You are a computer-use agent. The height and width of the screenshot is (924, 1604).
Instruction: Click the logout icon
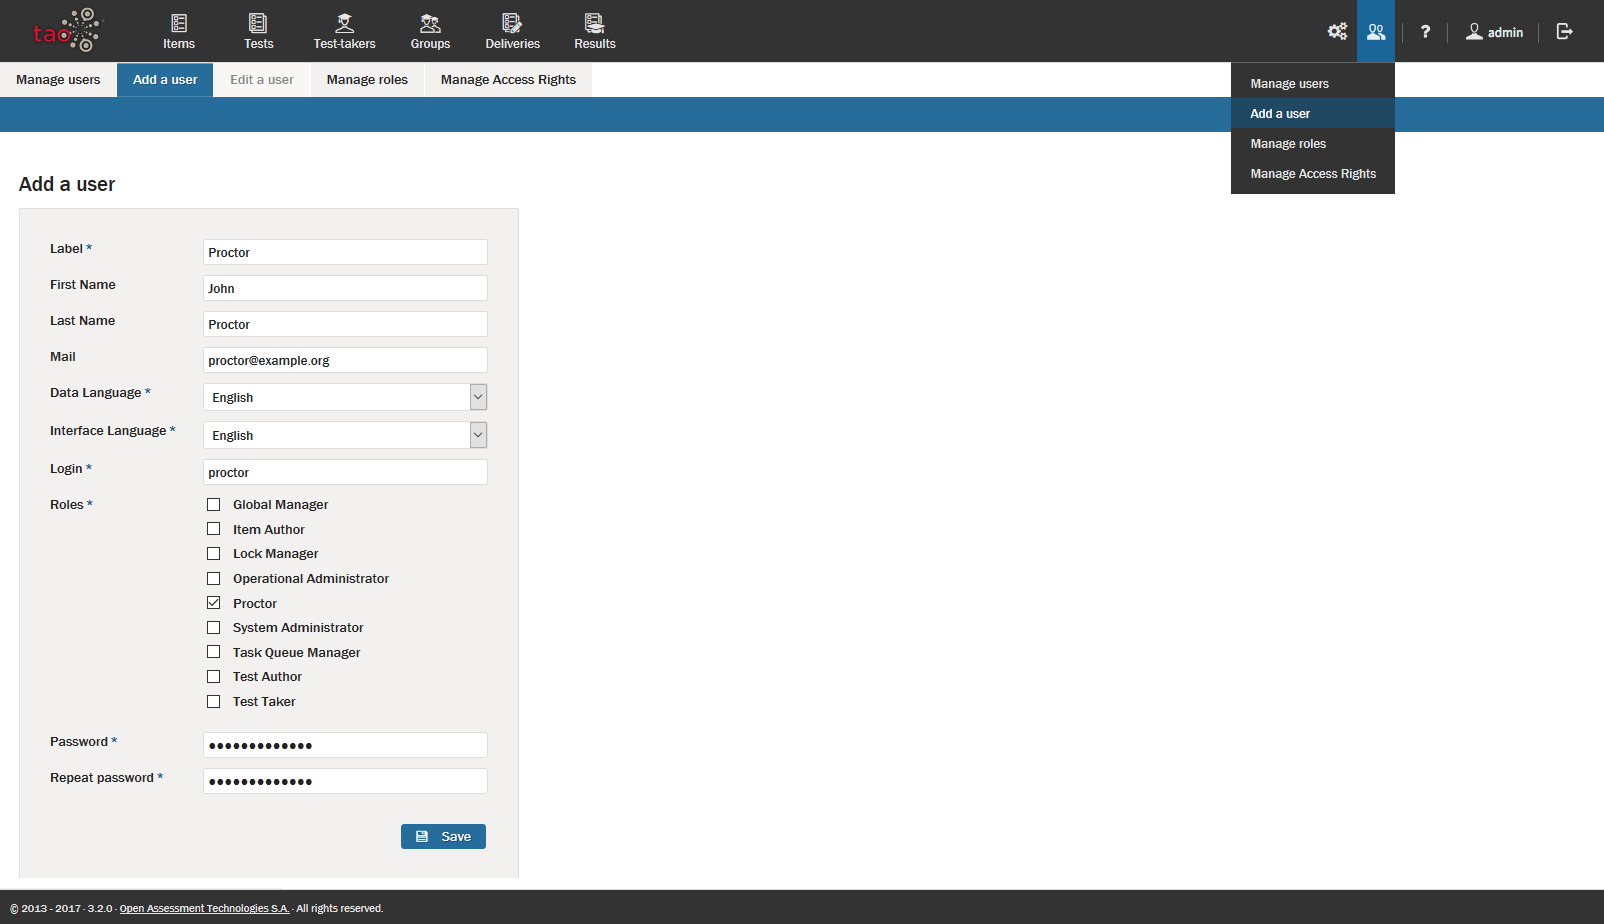pos(1565,32)
